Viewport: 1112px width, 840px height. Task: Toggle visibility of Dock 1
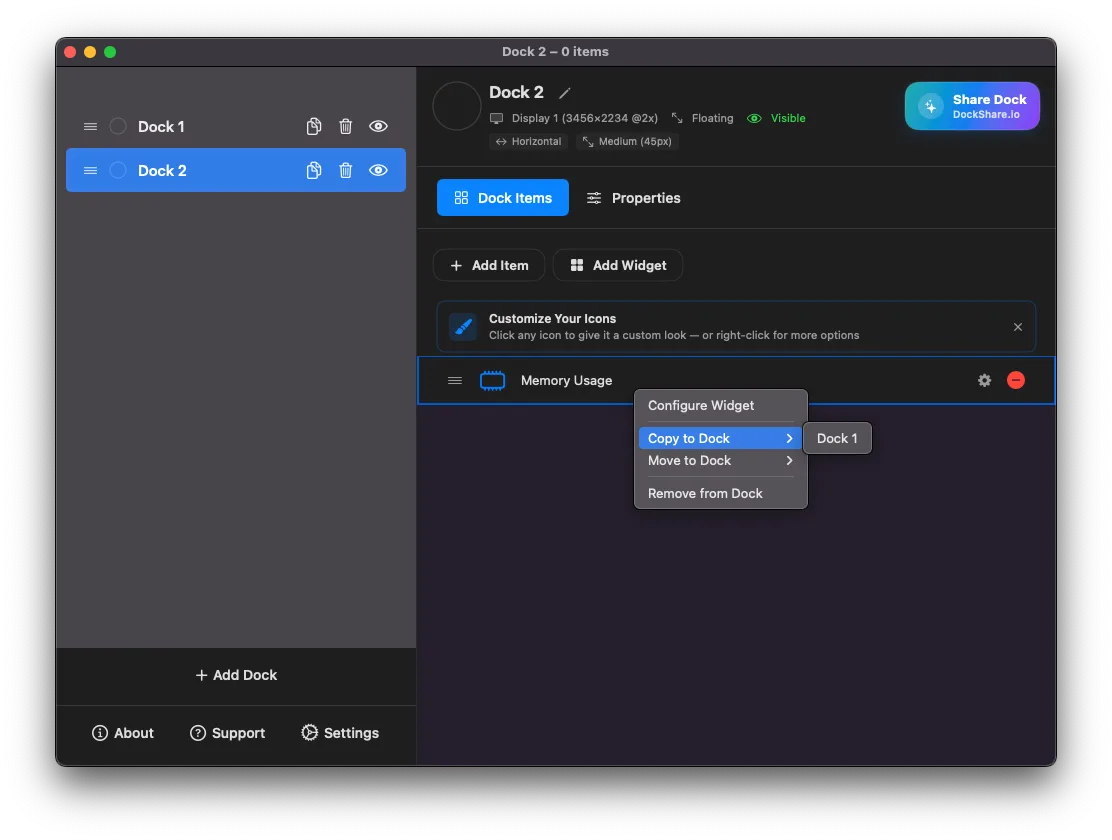click(x=378, y=126)
